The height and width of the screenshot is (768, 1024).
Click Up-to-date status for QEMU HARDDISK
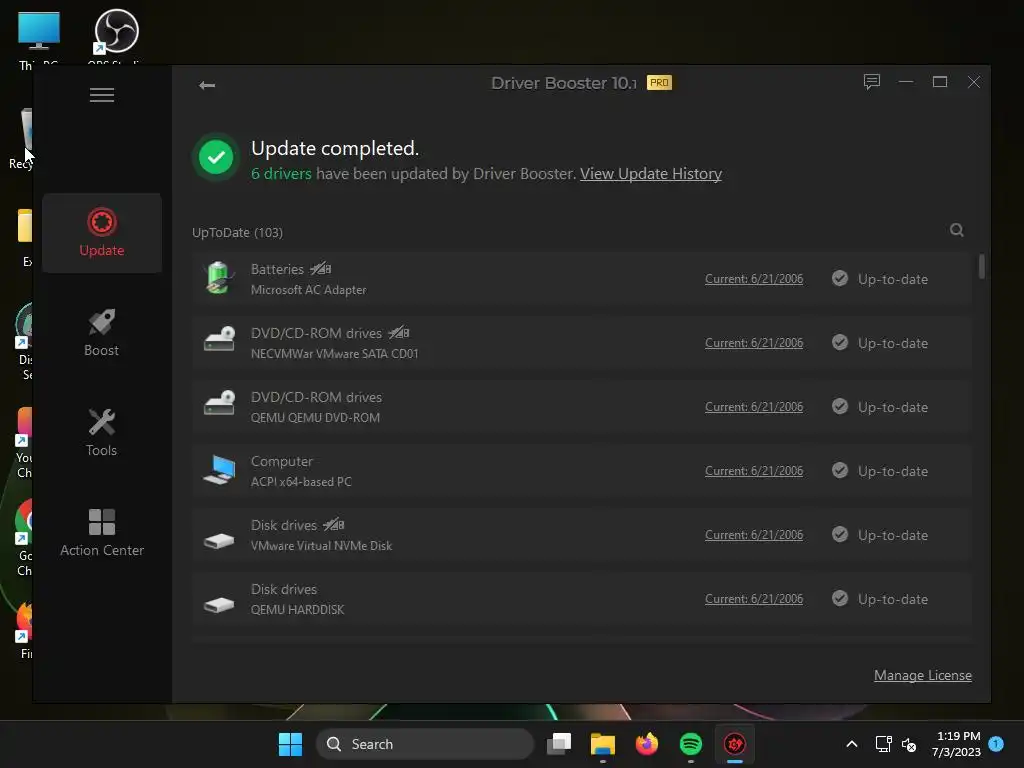coord(880,599)
